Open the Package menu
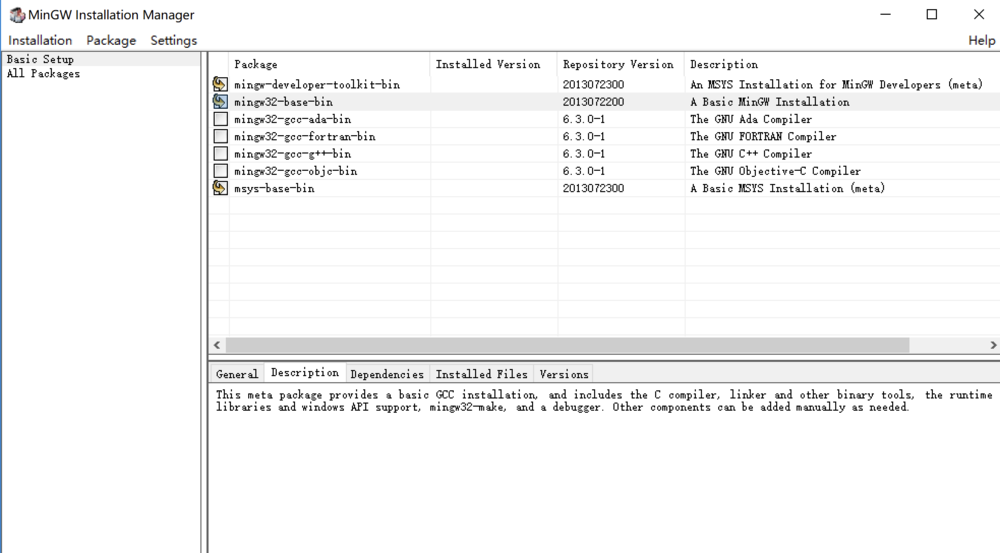Image resolution: width=1000 pixels, height=553 pixels. click(x=111, y=40)
